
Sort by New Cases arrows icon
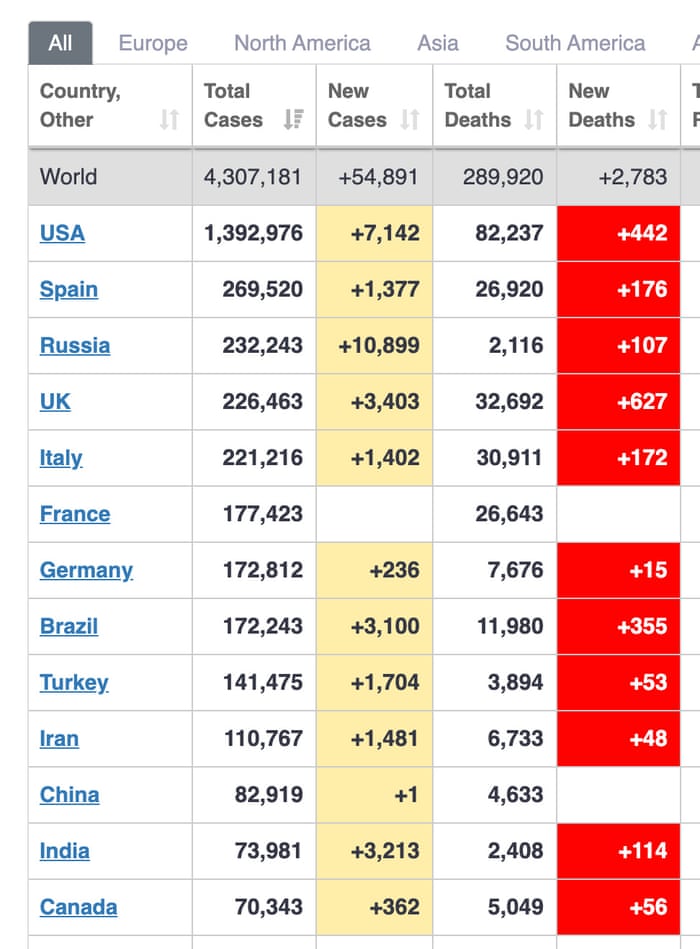(x=410, y=120)
